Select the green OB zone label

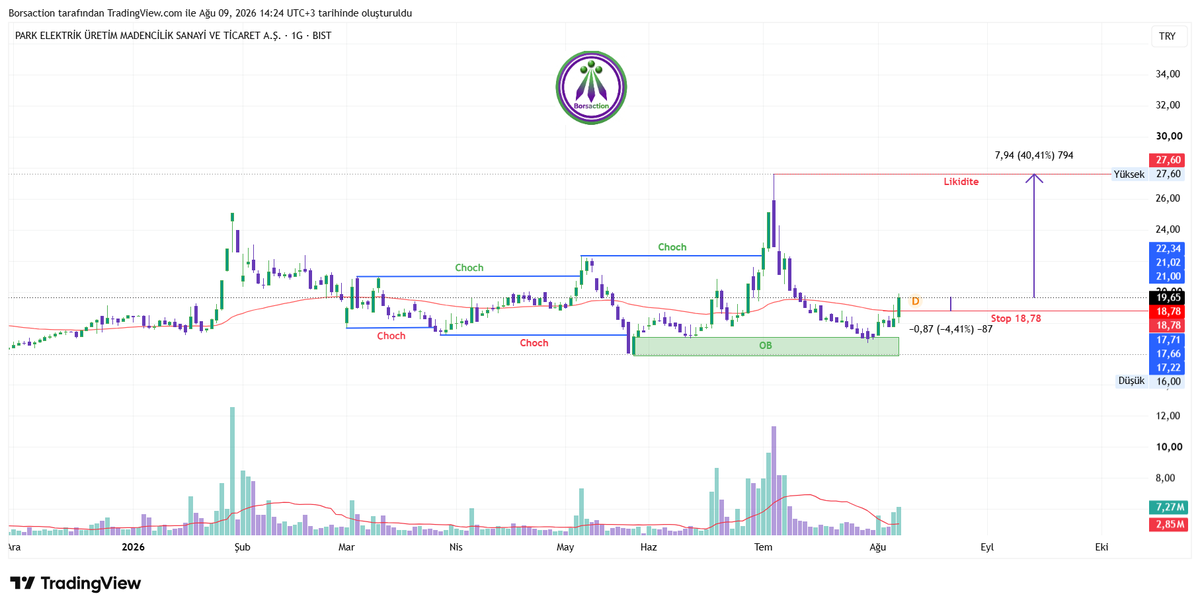pos(765,346)
